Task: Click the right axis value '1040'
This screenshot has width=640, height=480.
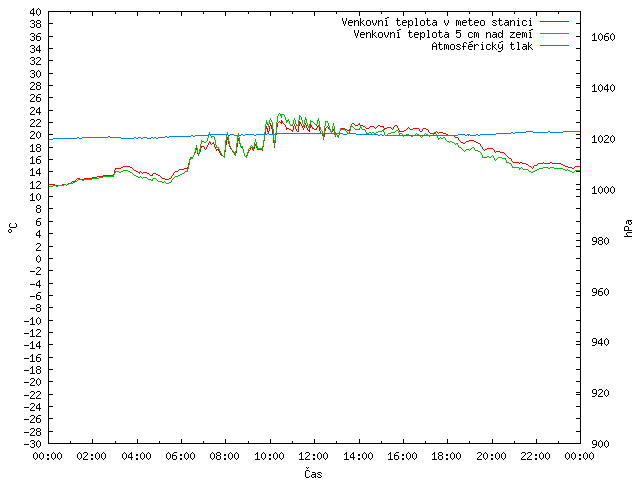Action: (603, 88)
